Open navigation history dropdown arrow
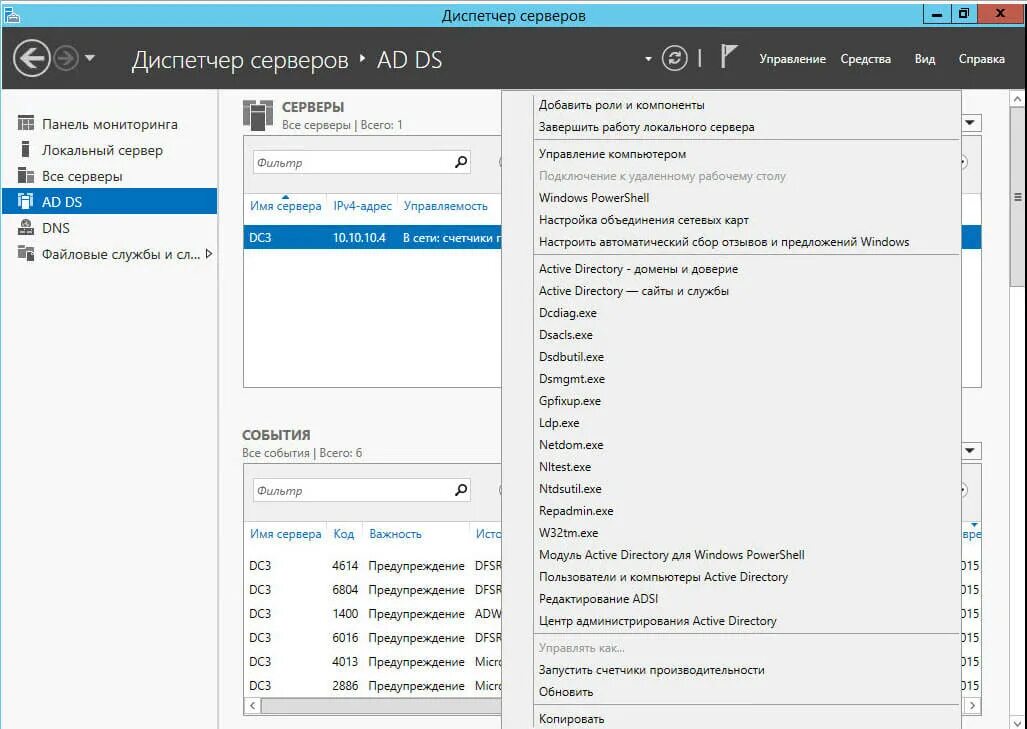 [x=90, y=58]
